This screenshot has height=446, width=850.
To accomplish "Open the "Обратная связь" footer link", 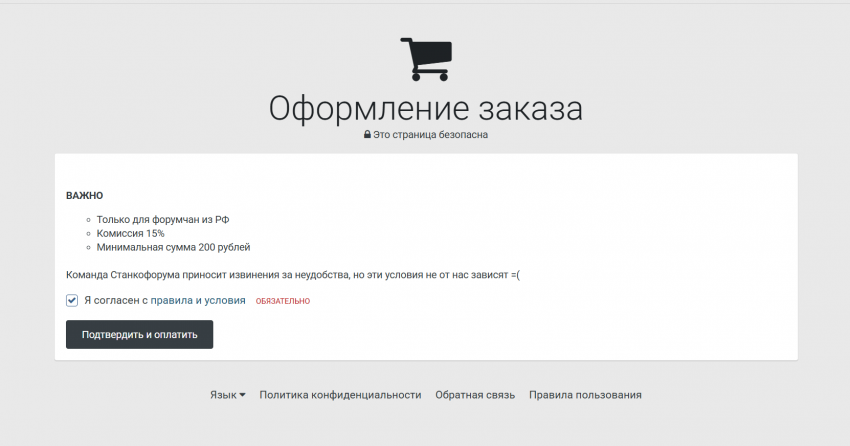I will 475,395.
